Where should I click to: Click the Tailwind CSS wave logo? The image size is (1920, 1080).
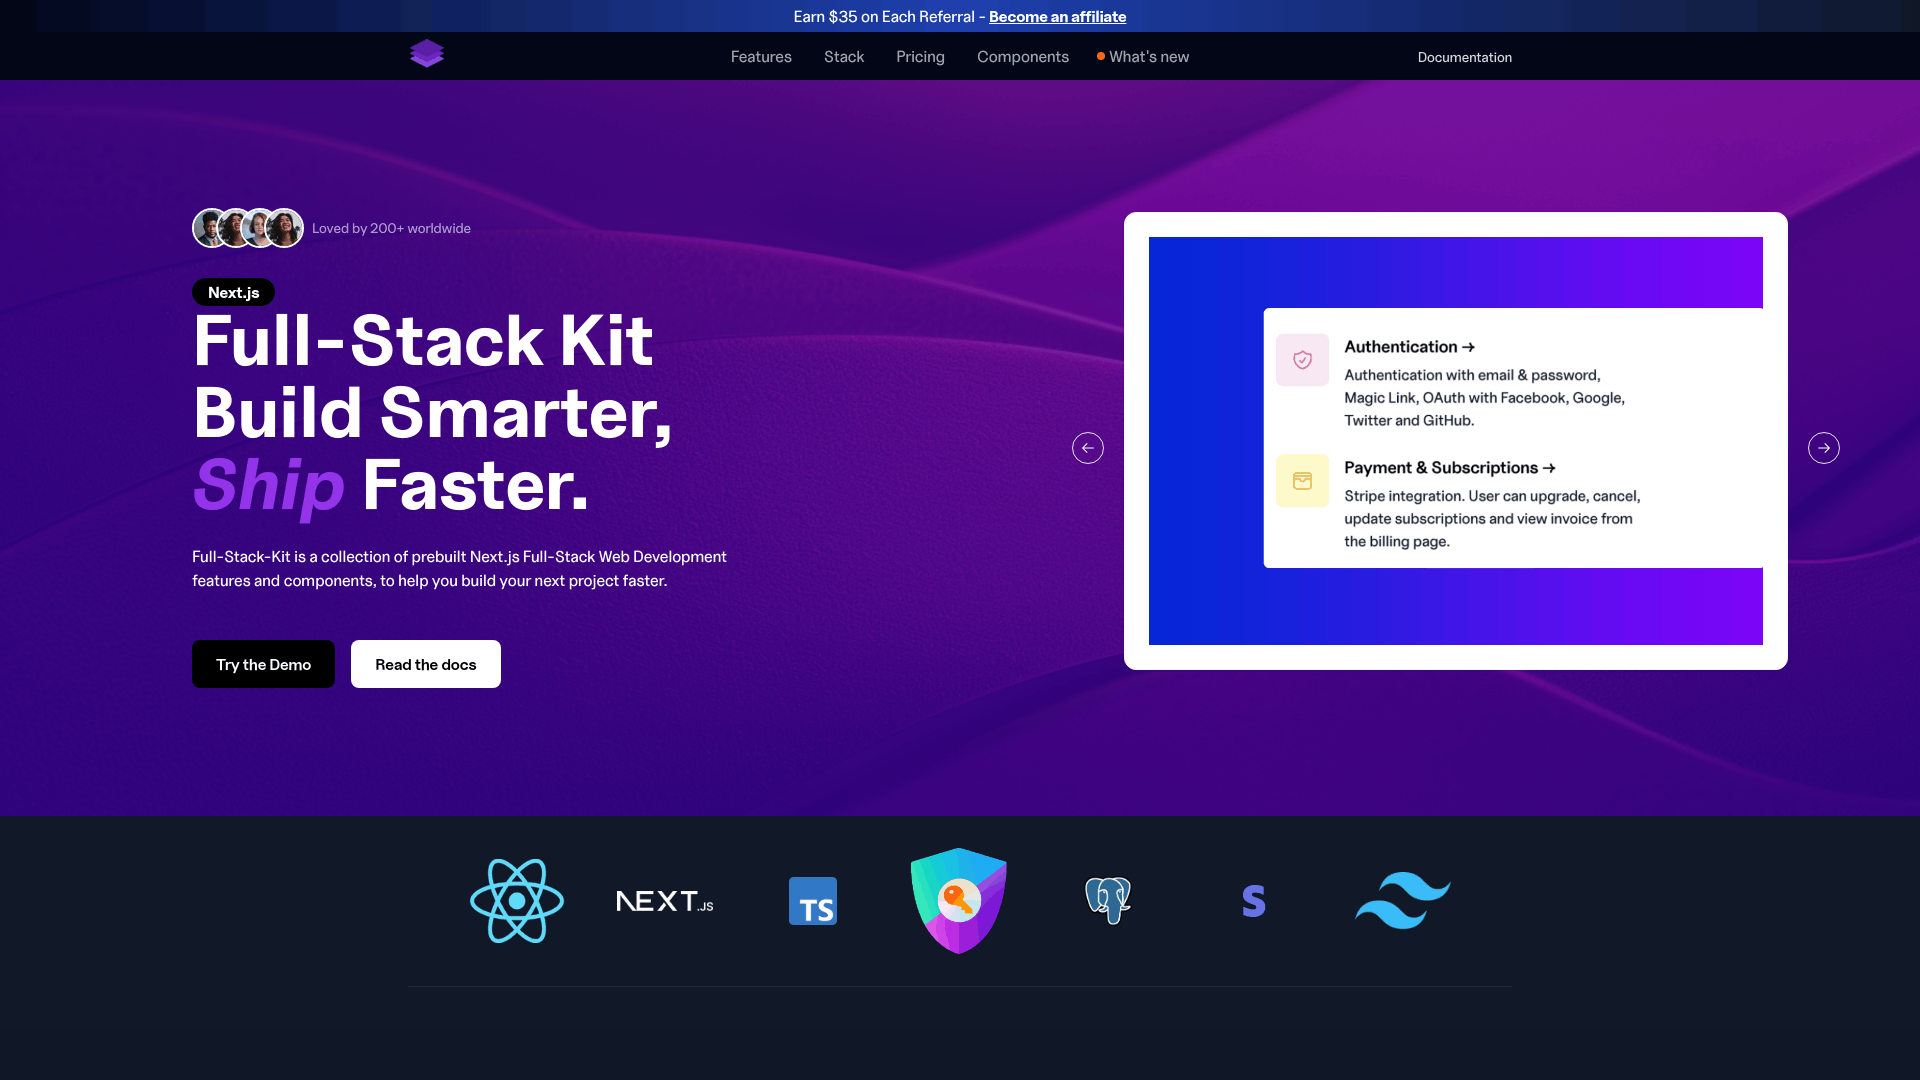(1403, 901)
